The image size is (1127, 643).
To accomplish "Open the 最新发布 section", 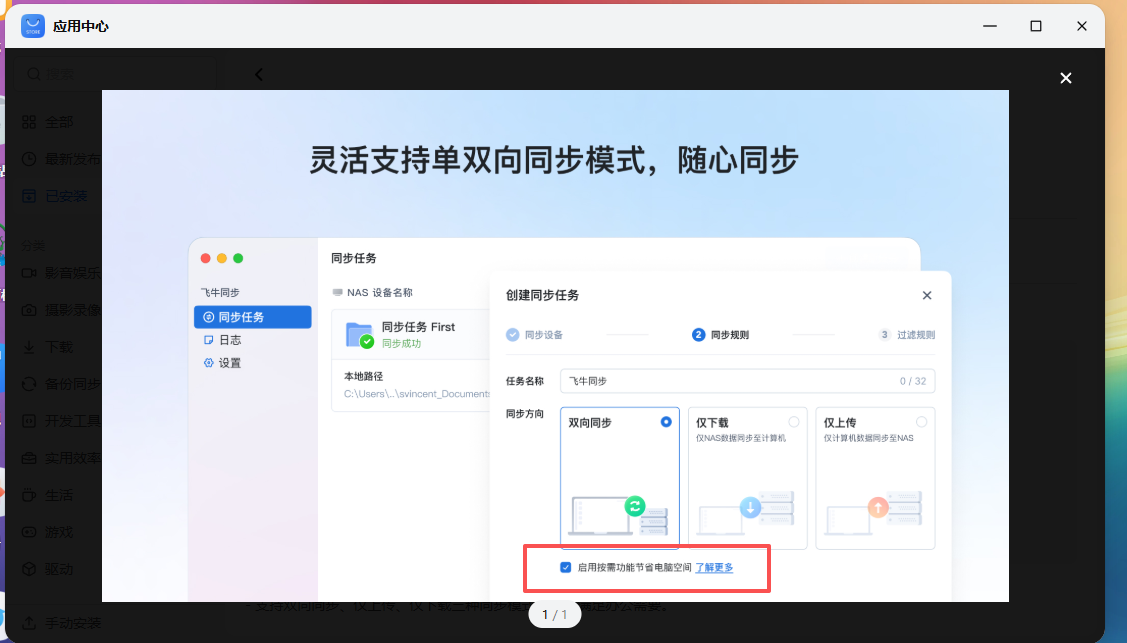I will tap(61, 159).
